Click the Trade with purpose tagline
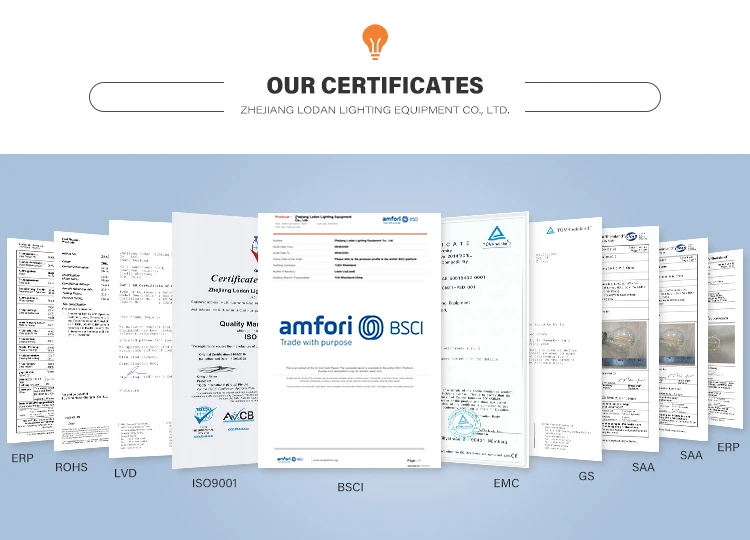750x540 pixels. tap(316, 342)
